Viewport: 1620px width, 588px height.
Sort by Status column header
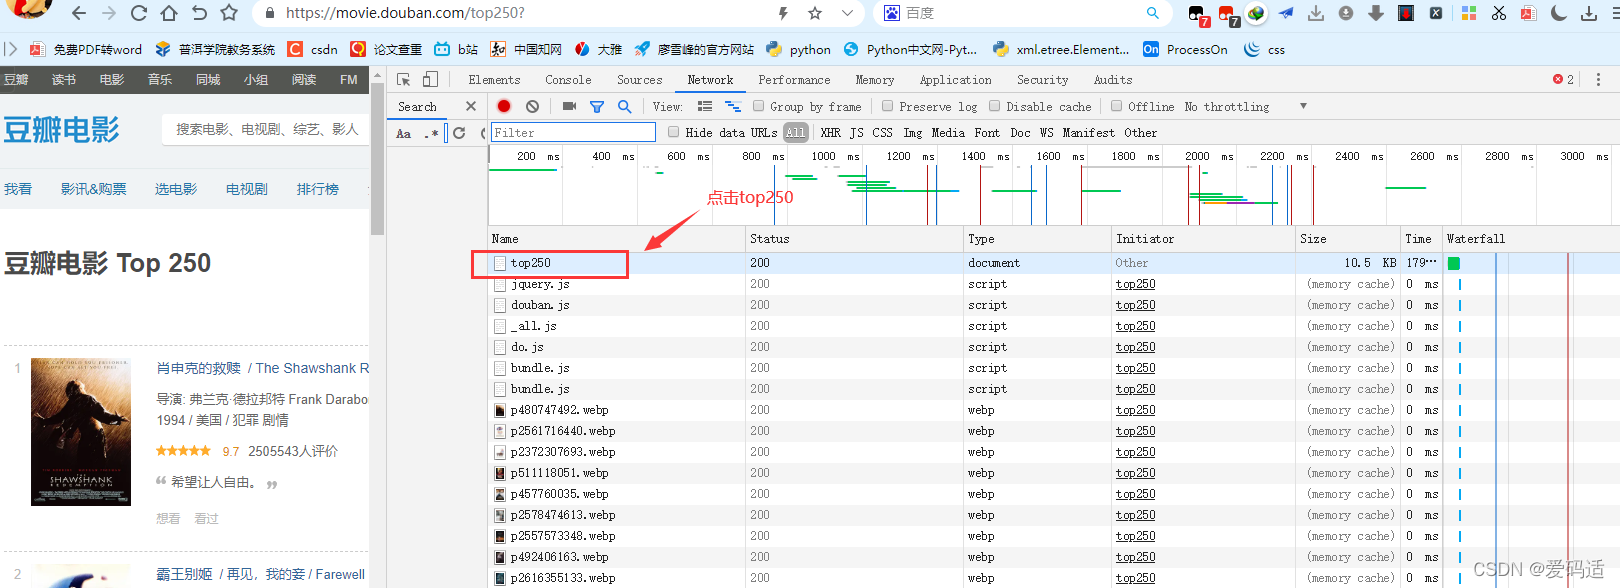click(x=855, y=239)
